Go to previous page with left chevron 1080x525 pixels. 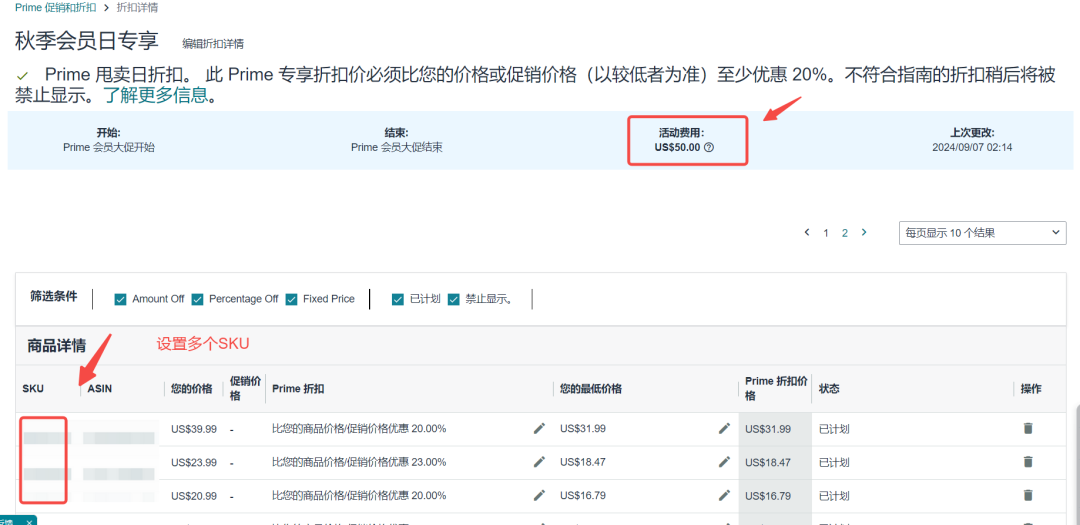pos(807,233)
